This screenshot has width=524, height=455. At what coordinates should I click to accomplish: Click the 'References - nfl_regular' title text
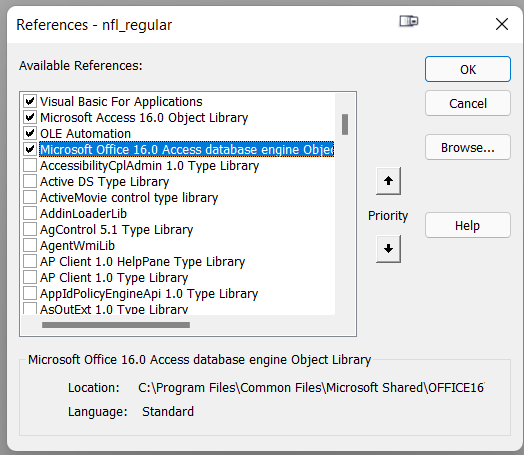(x=94, y=25)
